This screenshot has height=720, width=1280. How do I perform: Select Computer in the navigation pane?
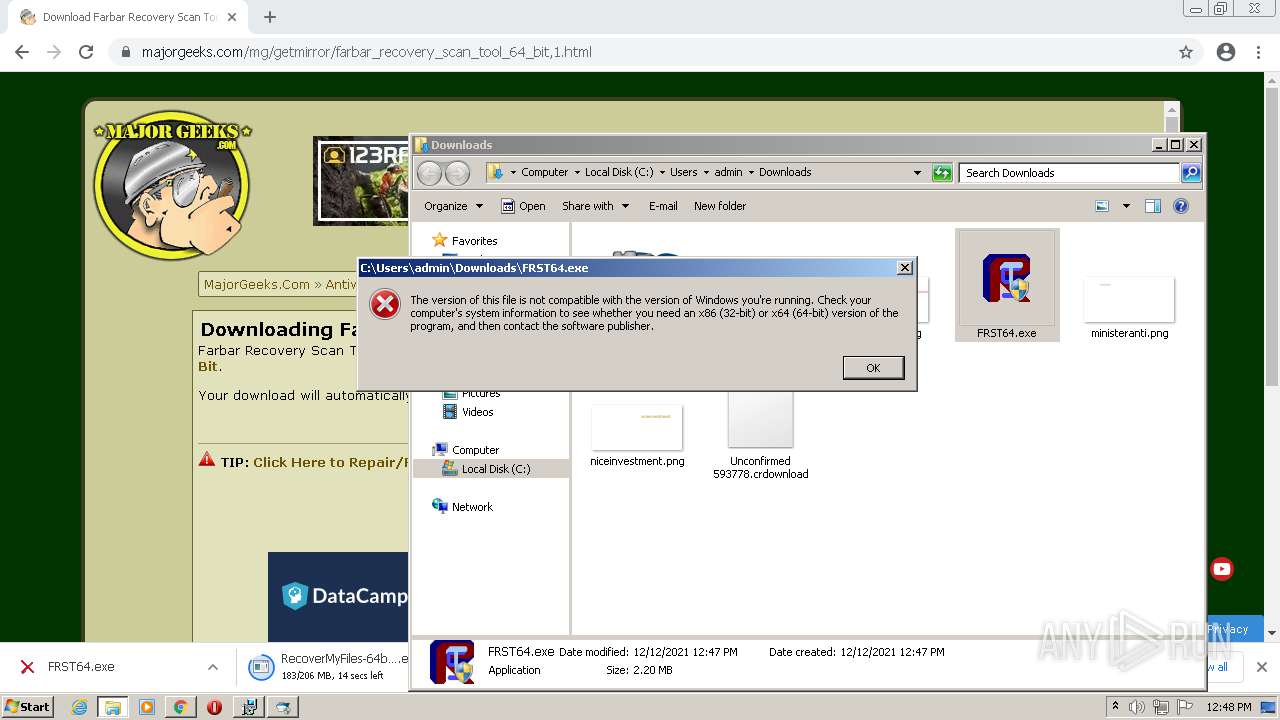[x=475, y=450]
